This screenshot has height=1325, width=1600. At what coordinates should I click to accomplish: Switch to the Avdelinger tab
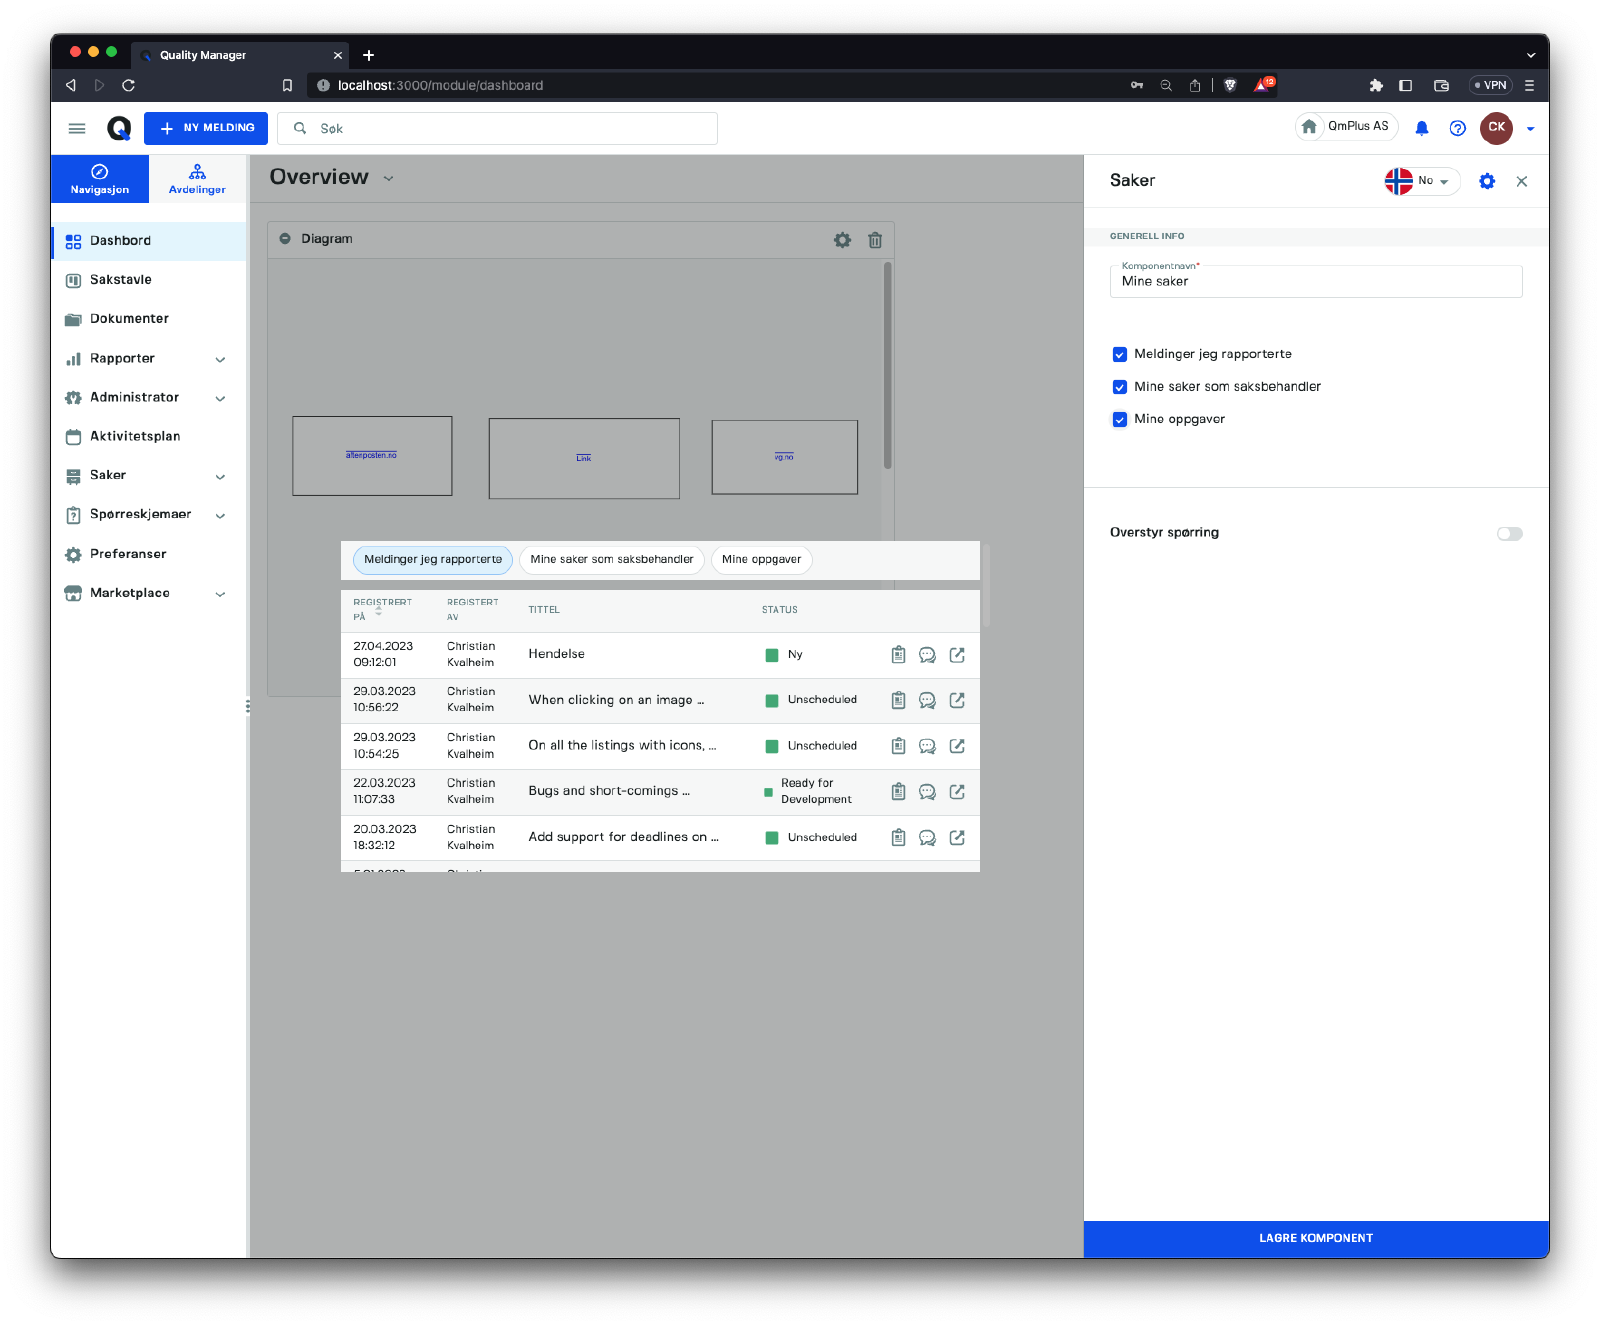click(197, 179)
